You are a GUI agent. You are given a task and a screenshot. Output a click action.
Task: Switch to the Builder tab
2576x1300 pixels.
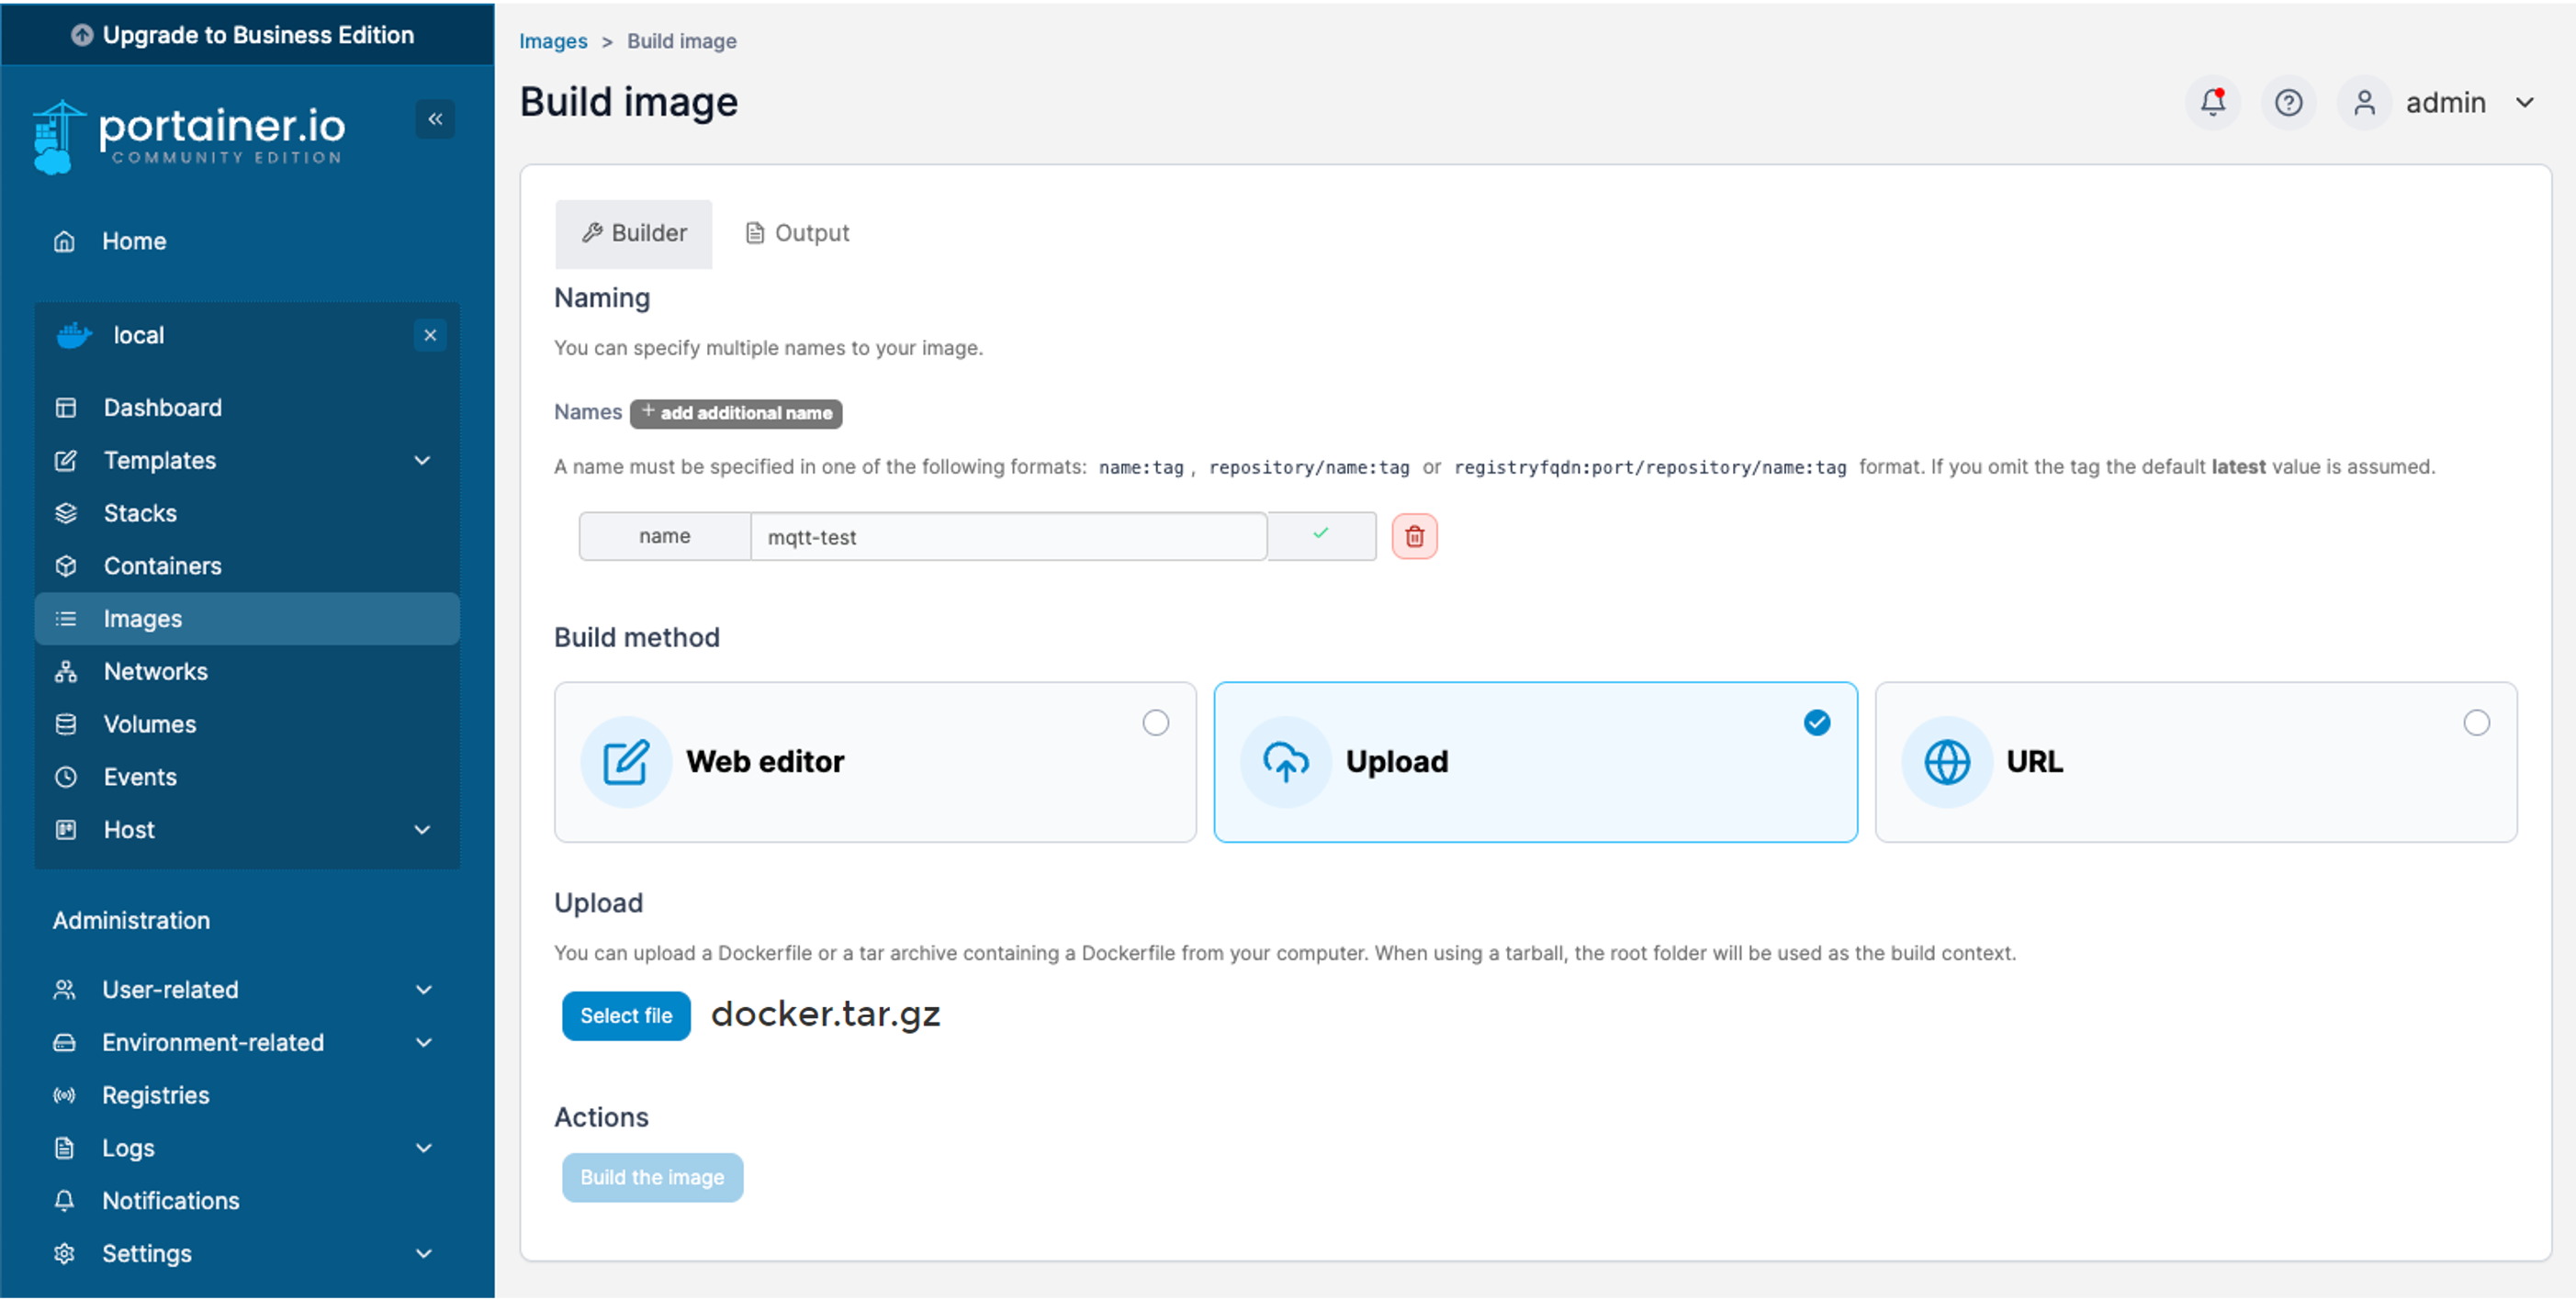click(x=635, y=230)
